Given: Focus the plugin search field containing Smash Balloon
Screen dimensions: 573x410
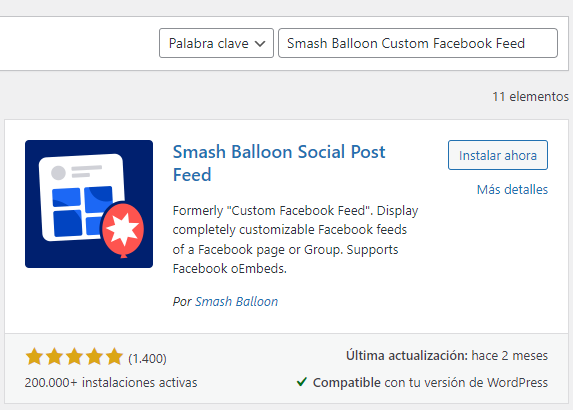Looking at the screenshot, I should (418, 43).
